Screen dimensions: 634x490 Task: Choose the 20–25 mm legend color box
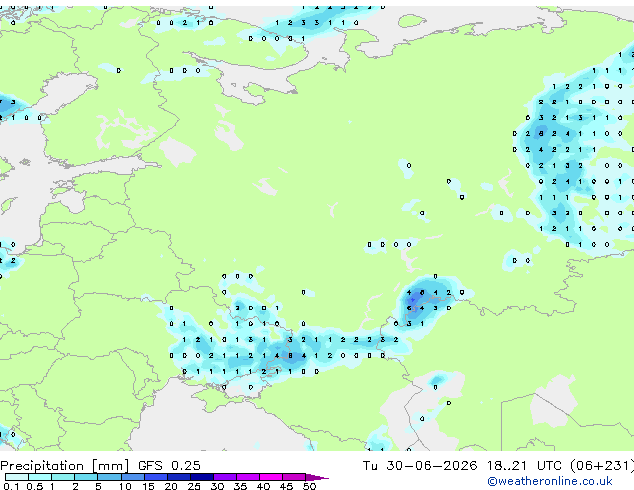[179, 477]
